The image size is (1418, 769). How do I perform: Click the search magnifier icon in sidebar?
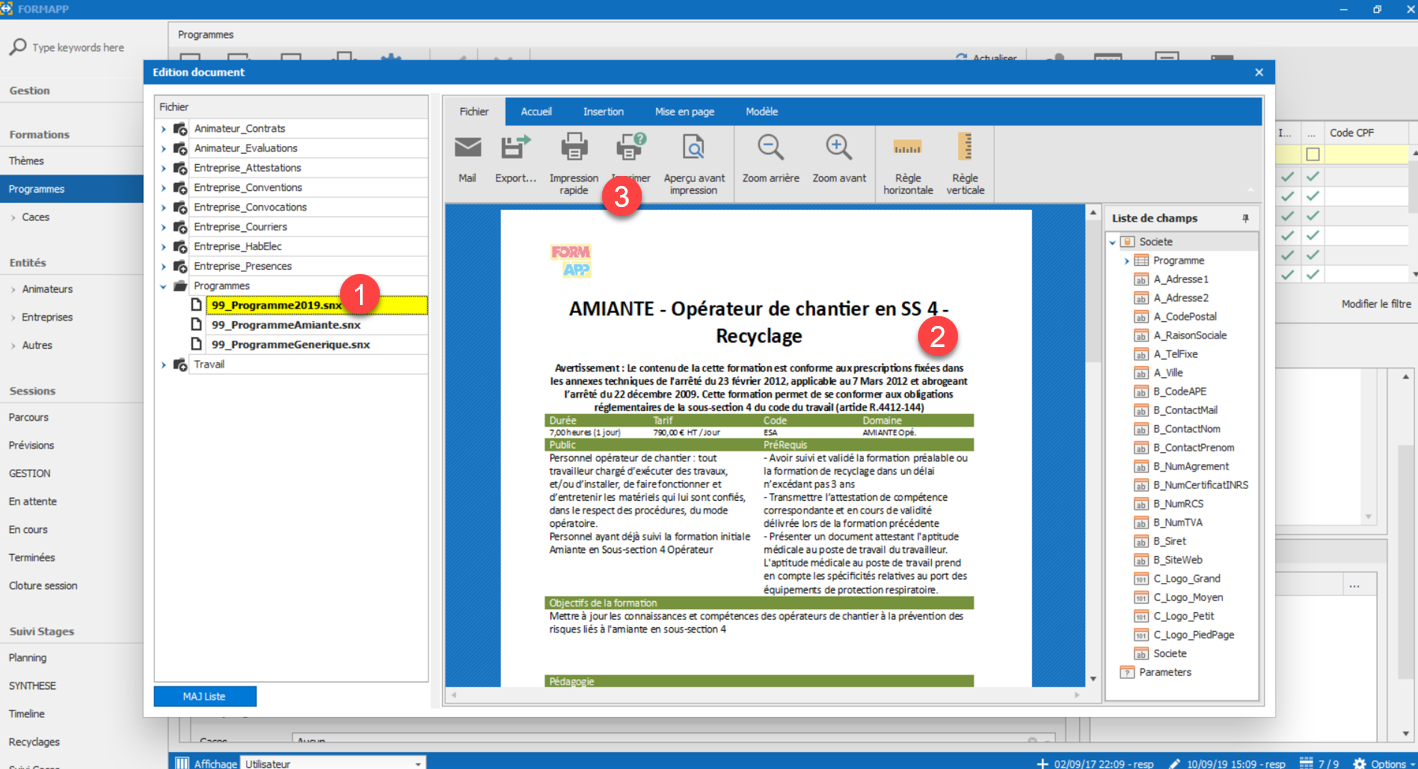(x=18, y=47)
